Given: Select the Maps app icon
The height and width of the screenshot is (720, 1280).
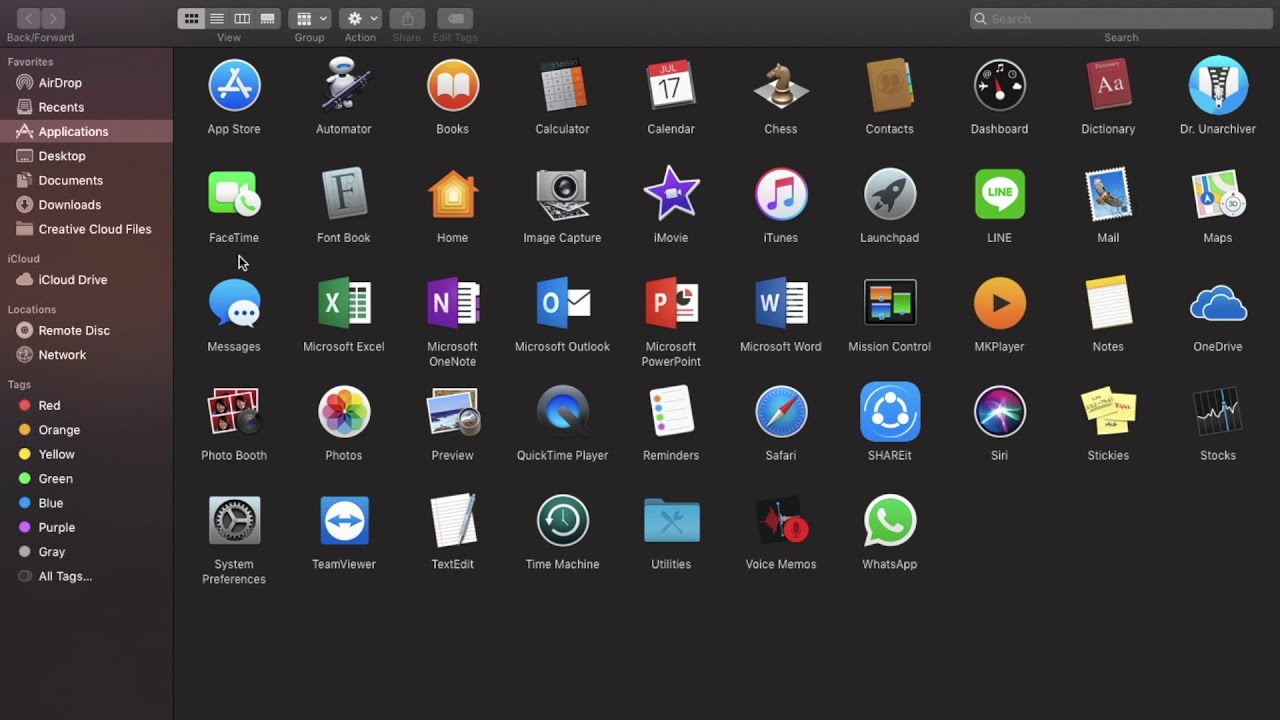Looking at the screenshot, I should click(1218, 194).
